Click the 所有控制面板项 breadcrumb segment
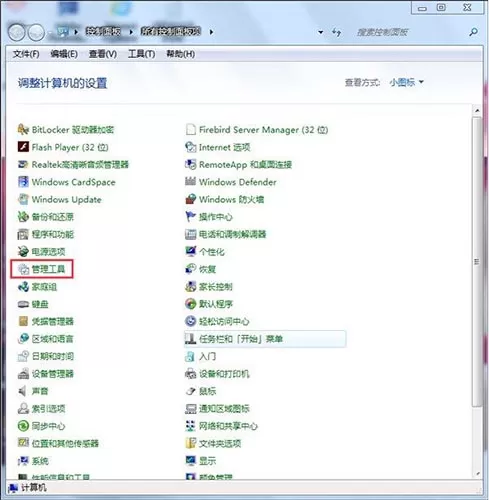 [171, 32]
